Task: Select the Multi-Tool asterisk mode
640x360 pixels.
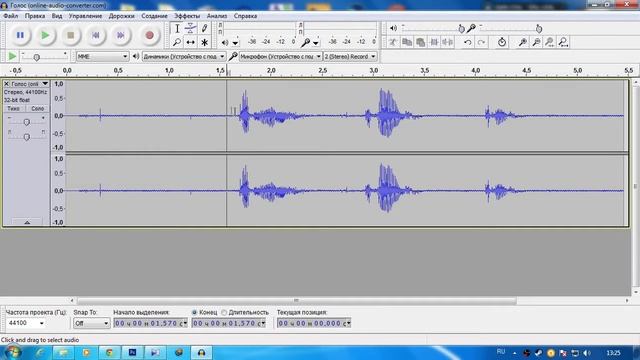Action: (204, 42)
